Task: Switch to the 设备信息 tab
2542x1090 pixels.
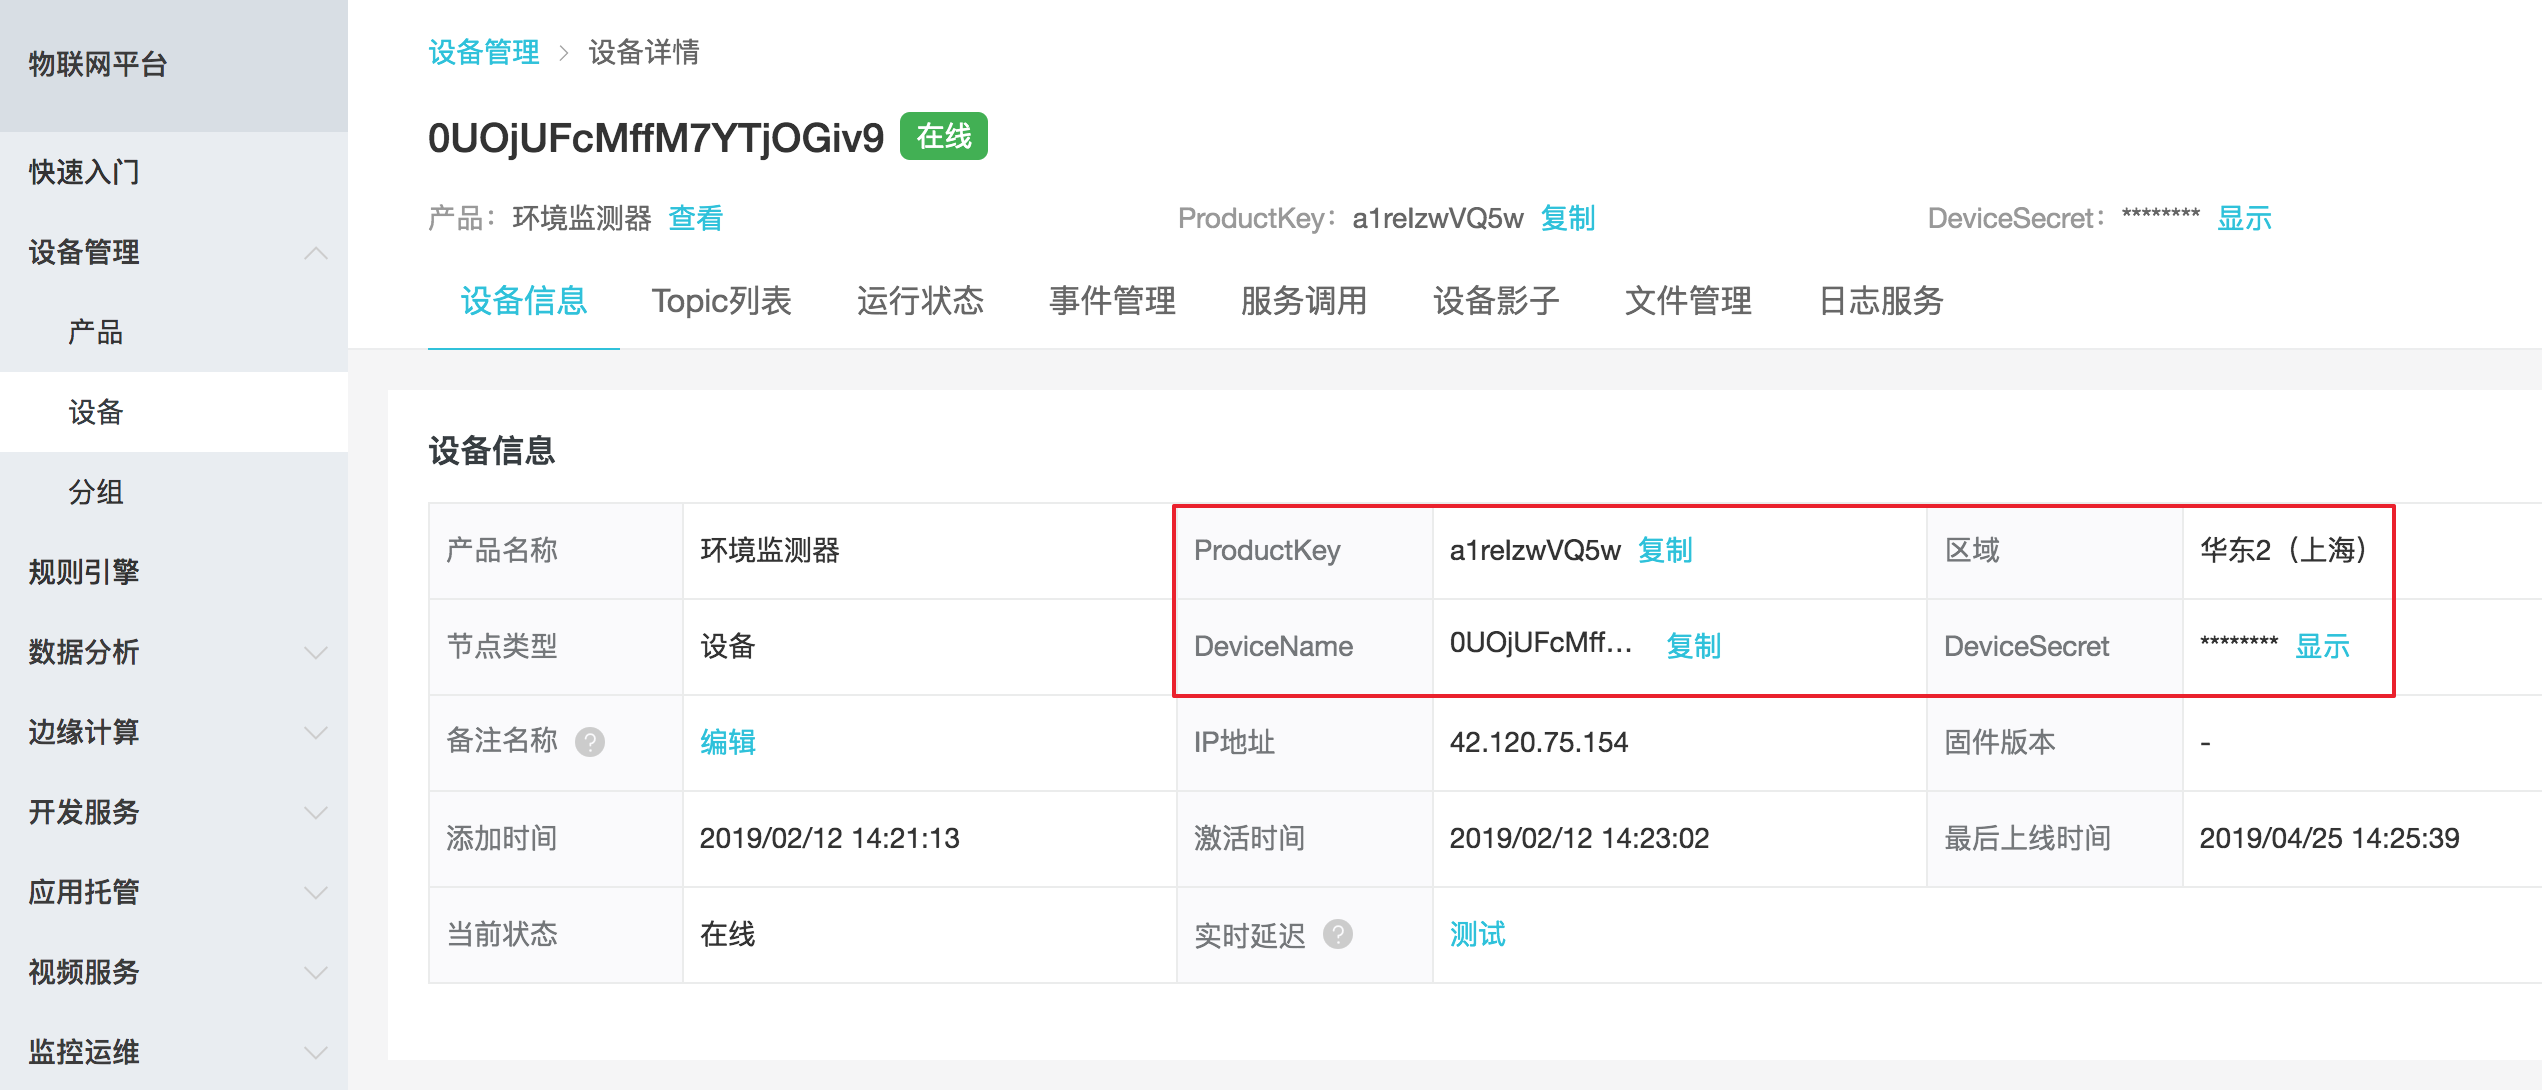Action: (x=524, y=301)
